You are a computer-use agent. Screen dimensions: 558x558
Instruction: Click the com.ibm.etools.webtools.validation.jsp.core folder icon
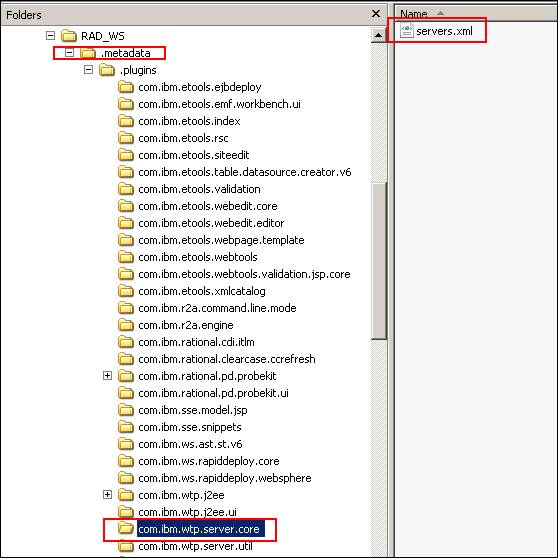126,274
